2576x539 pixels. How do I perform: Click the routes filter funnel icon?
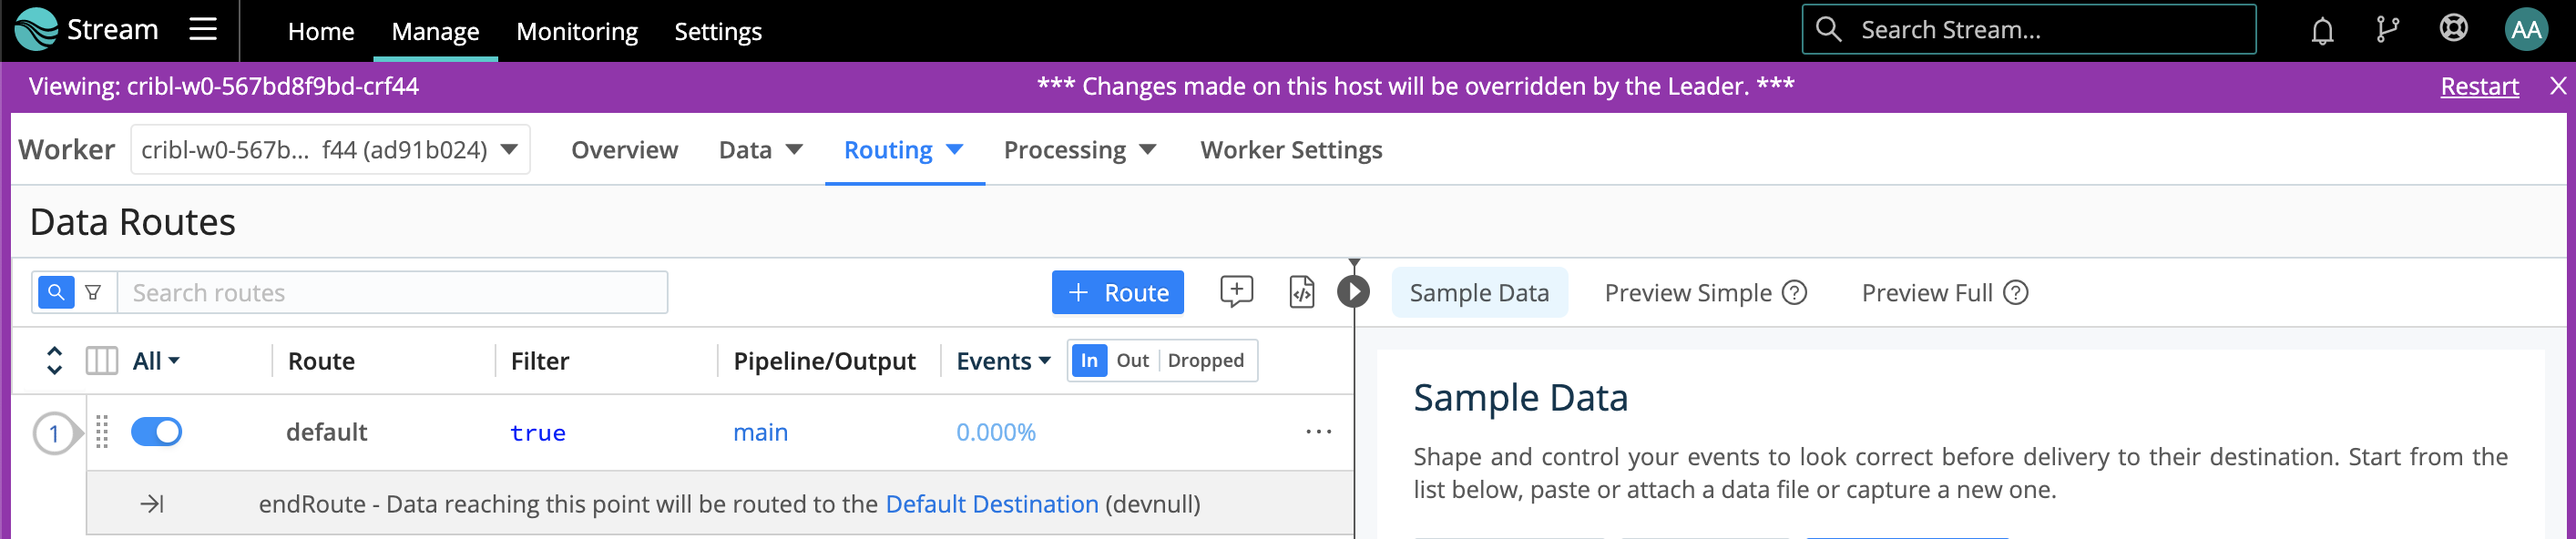[93, 292]
